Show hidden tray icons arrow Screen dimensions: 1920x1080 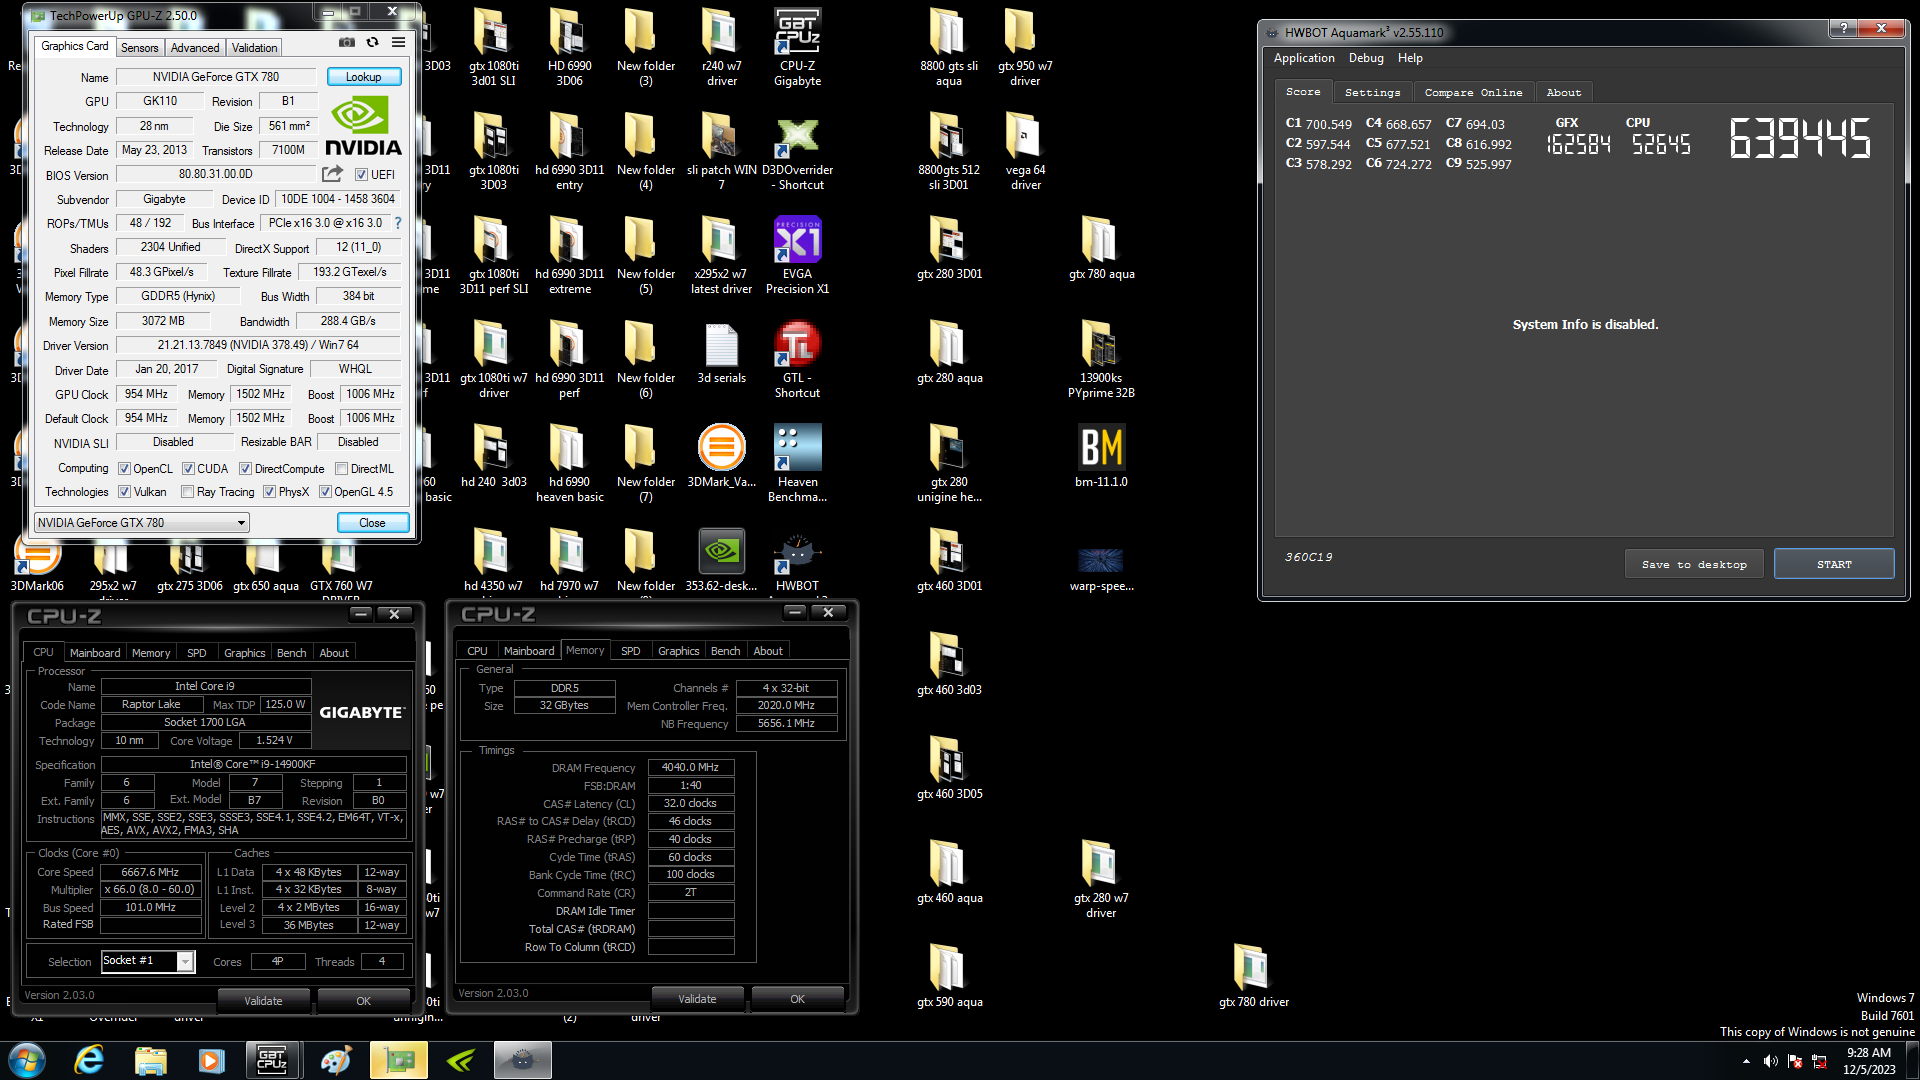[1746, 1061]
